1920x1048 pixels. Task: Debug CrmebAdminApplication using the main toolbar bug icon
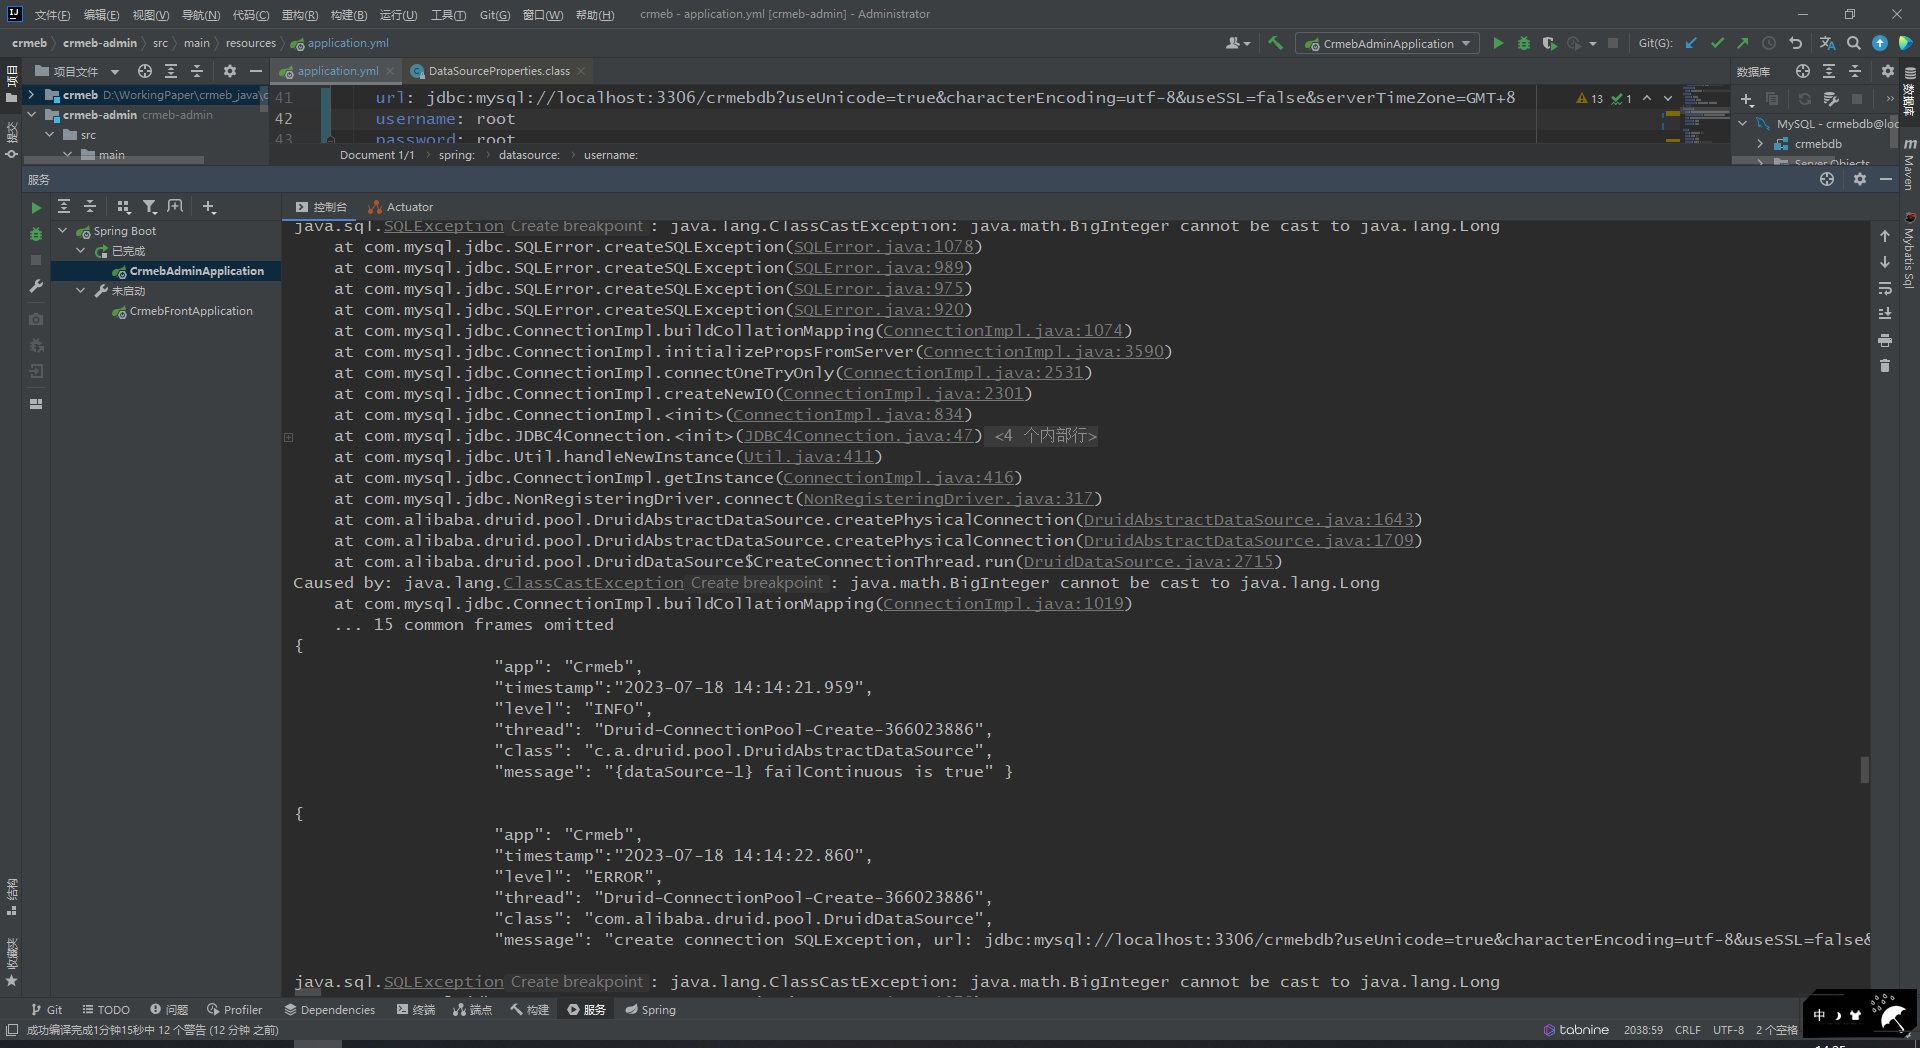[1523, 43]
